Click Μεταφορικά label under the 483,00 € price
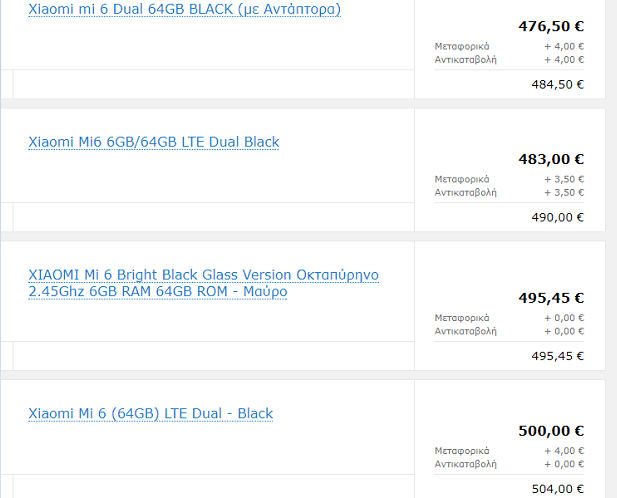The width and height of the screenshot is (617, 498). 461,179
